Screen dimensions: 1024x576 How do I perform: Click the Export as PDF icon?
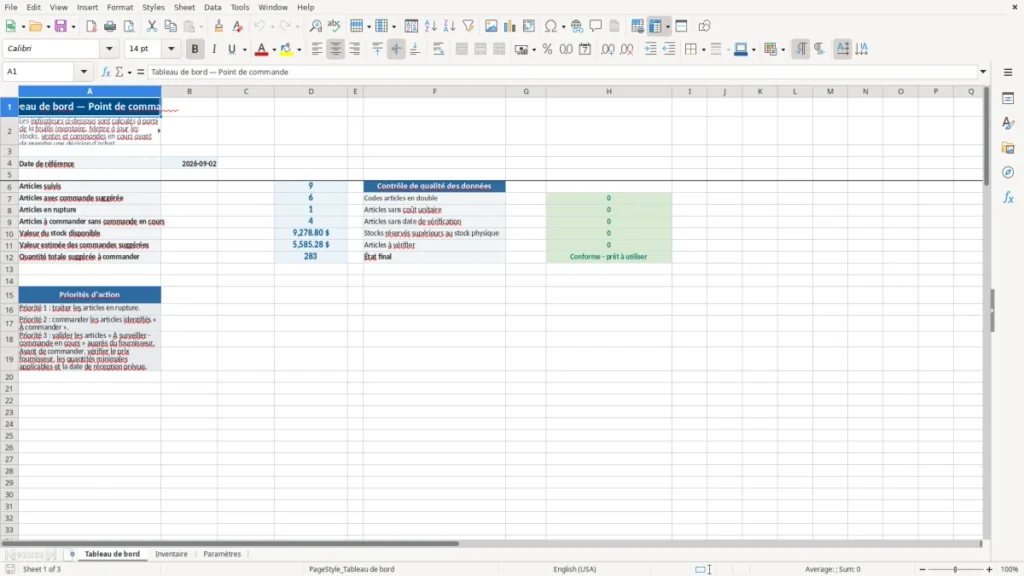[x=91, y=26]
